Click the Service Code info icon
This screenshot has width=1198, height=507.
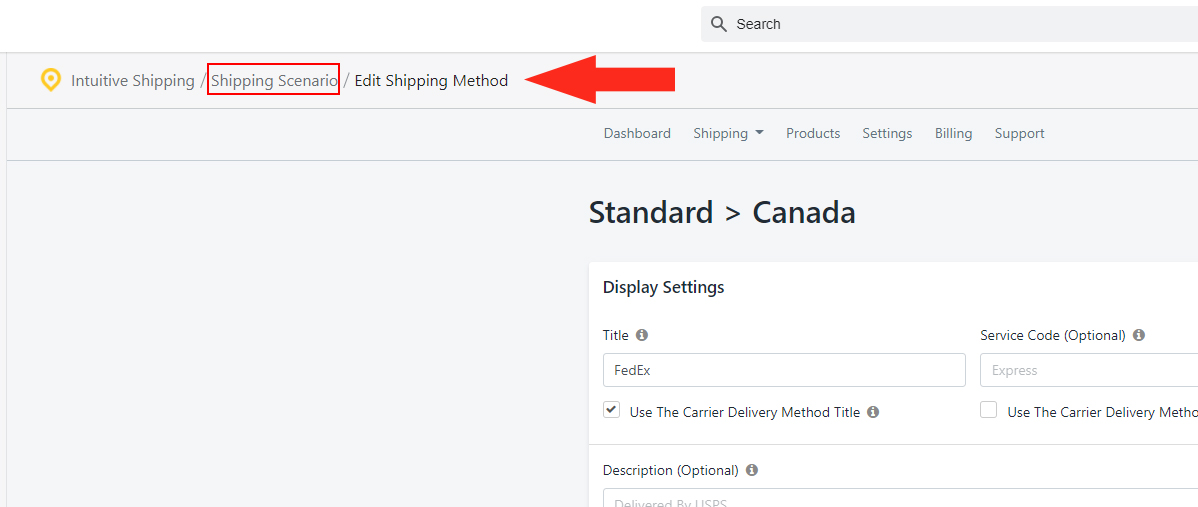click(1139, 336)
